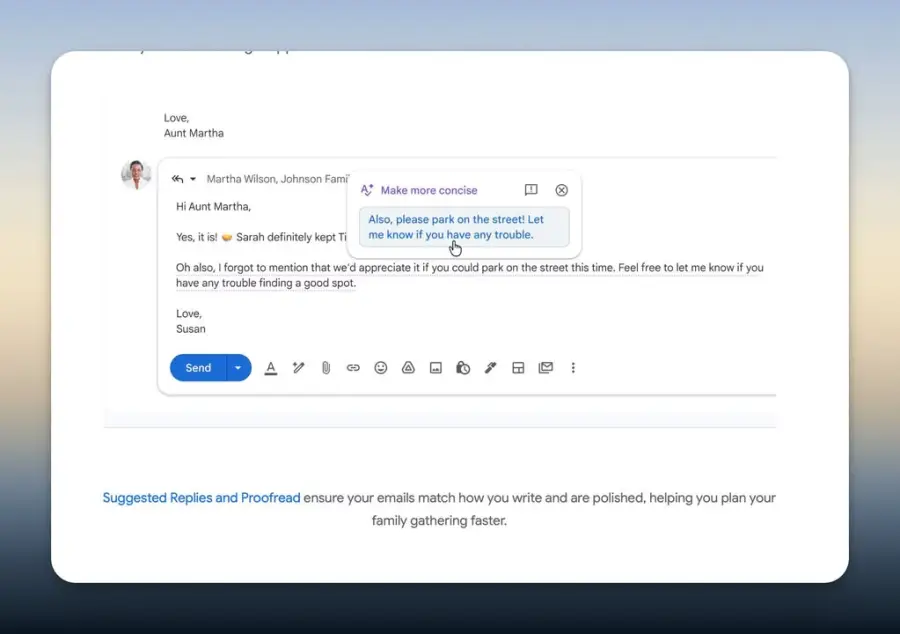Click the line starting Yes, it is!
900x634 pixels.
coord(261,237)
